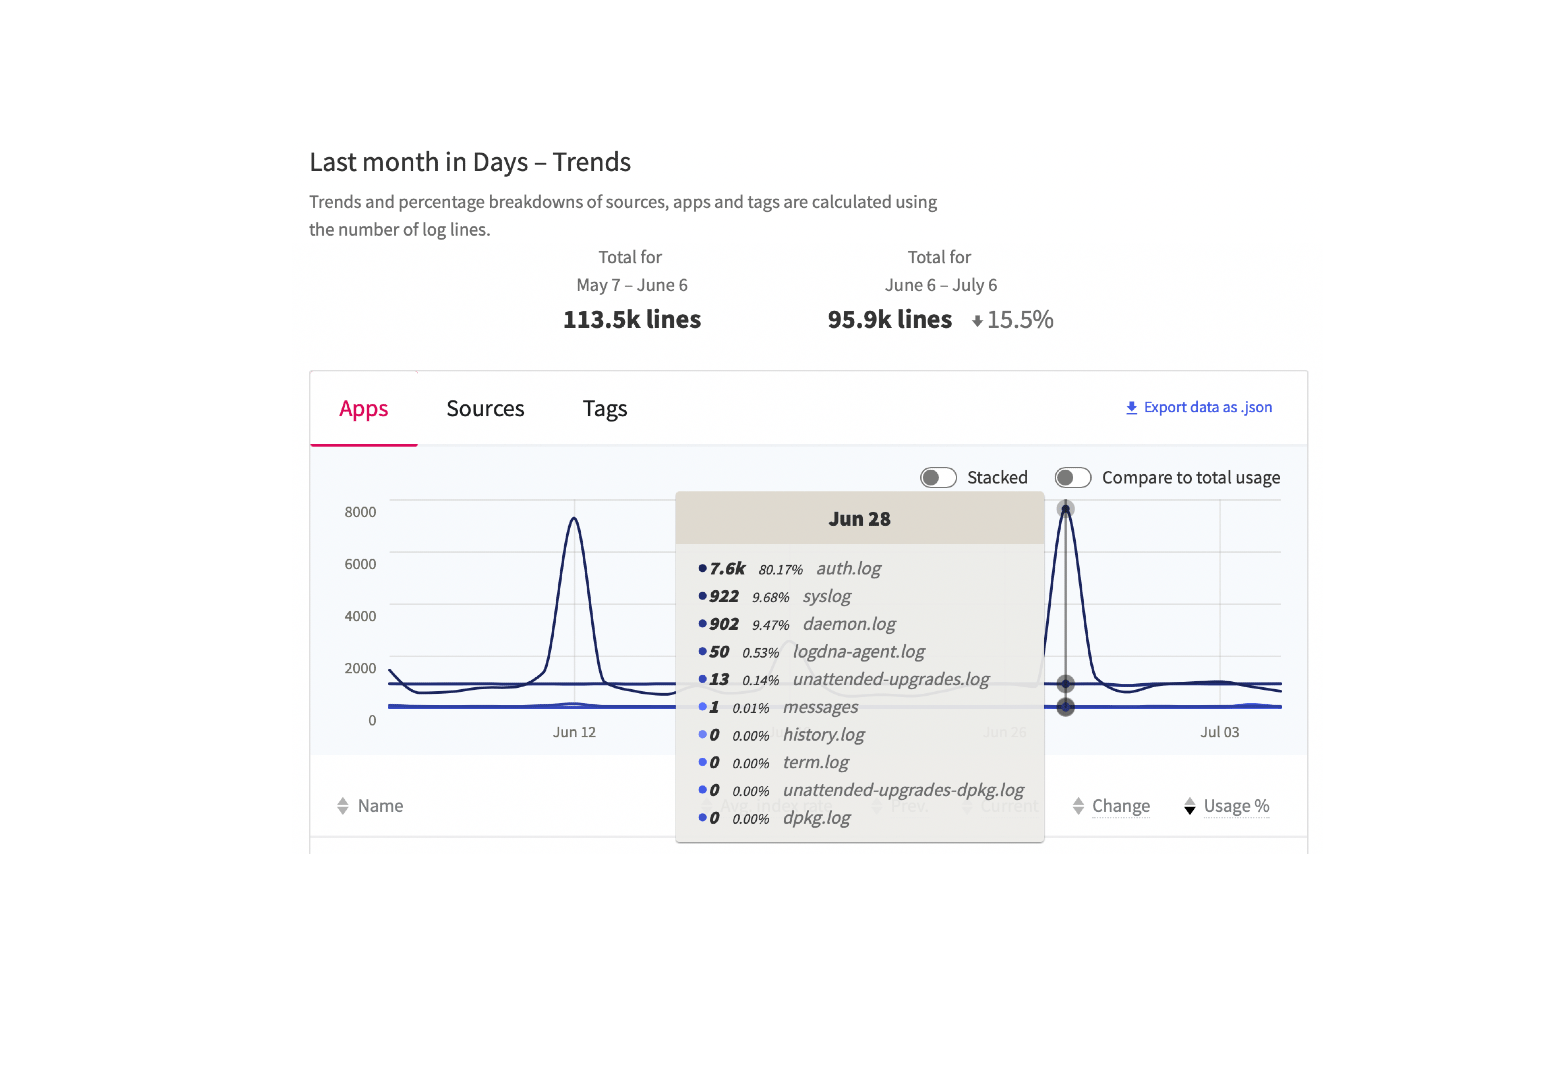Sort by Usage % column arrows
The width and height of the screenshot is (1564, 1080).
pos(1189,806)
